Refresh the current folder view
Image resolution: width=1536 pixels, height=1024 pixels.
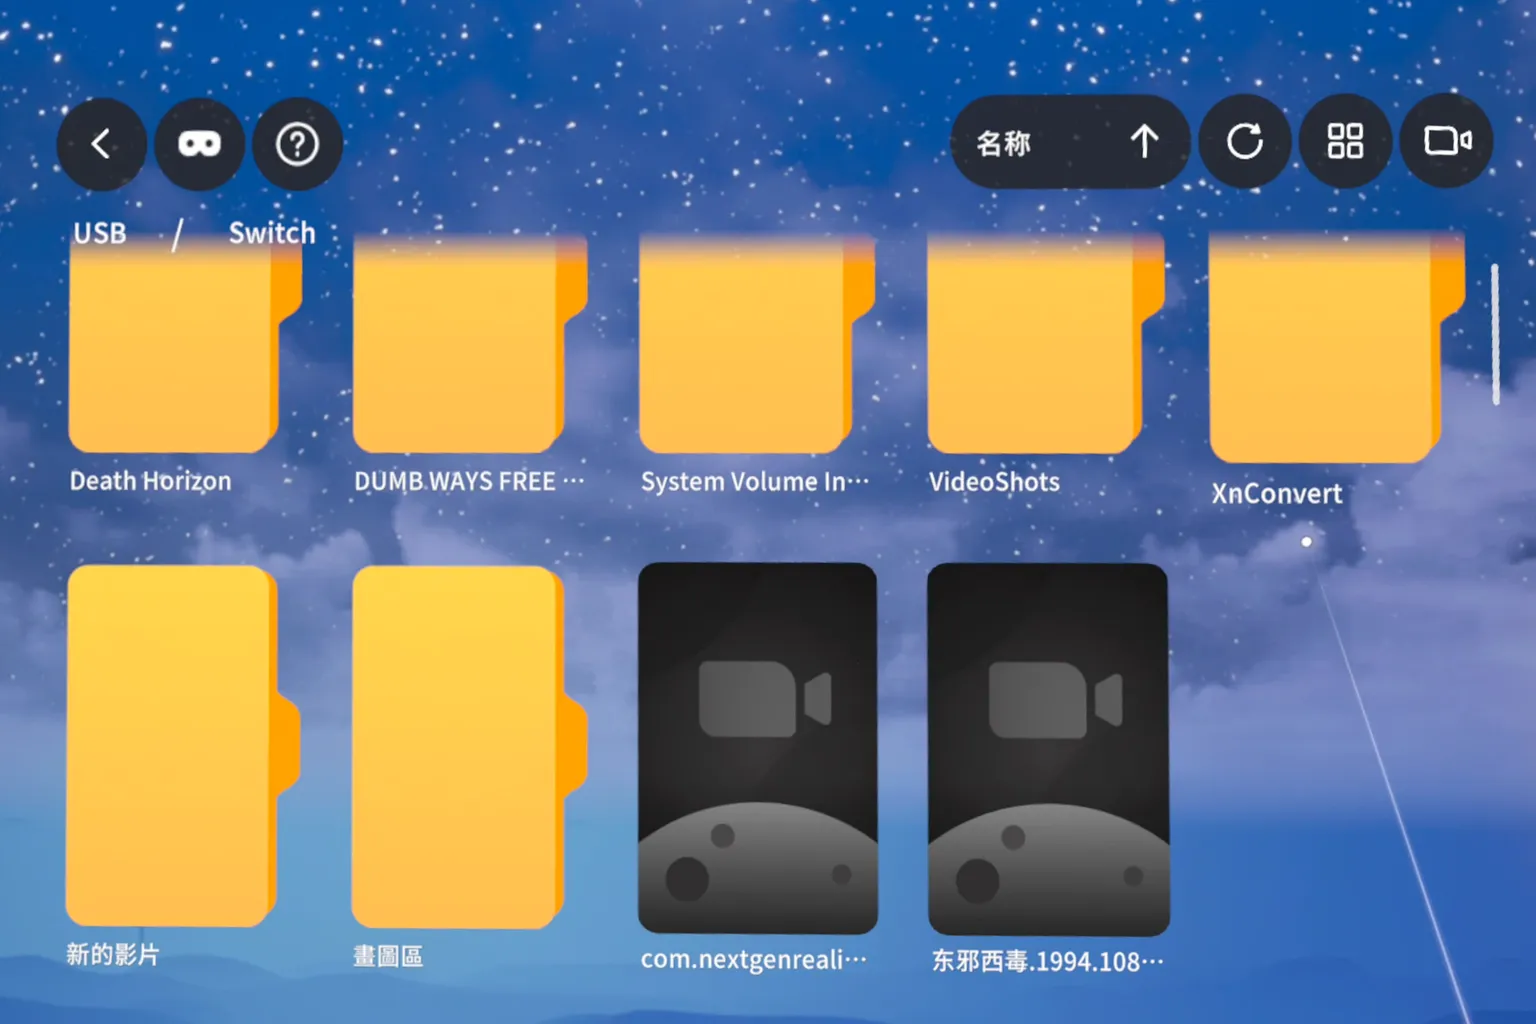click(x=1244, y=142)
